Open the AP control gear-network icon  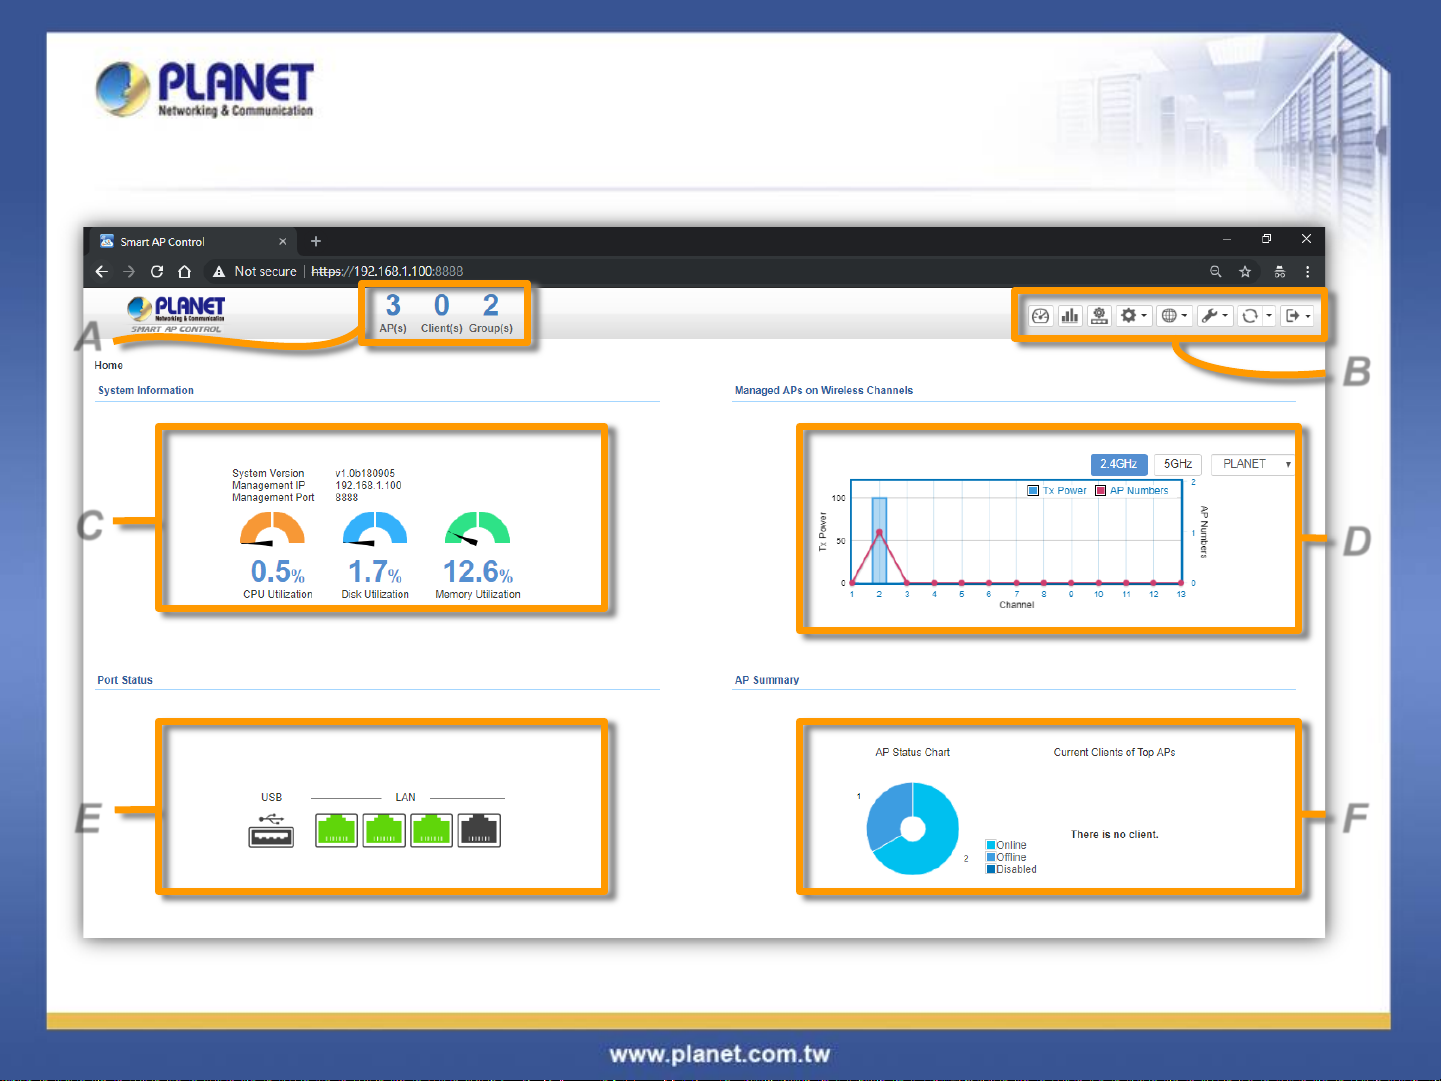pos(1099,316)
